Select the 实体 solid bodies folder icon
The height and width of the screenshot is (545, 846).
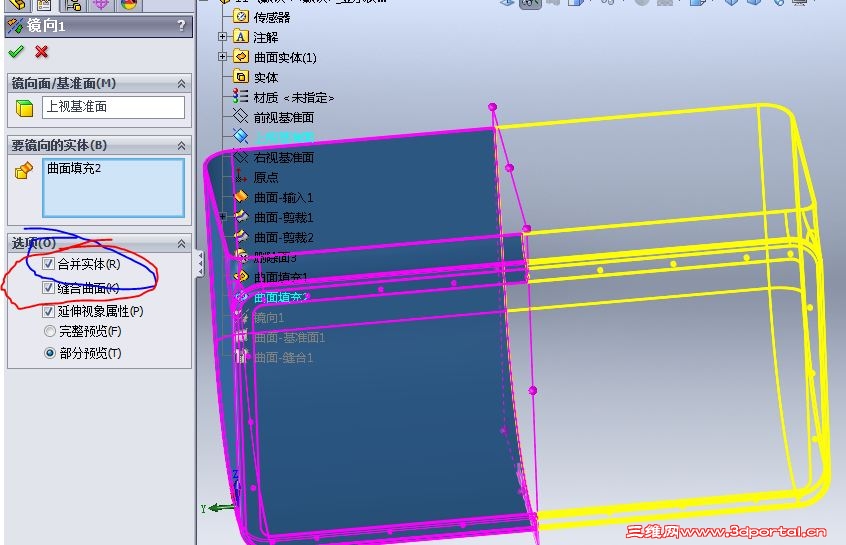[x=241, y=76]
